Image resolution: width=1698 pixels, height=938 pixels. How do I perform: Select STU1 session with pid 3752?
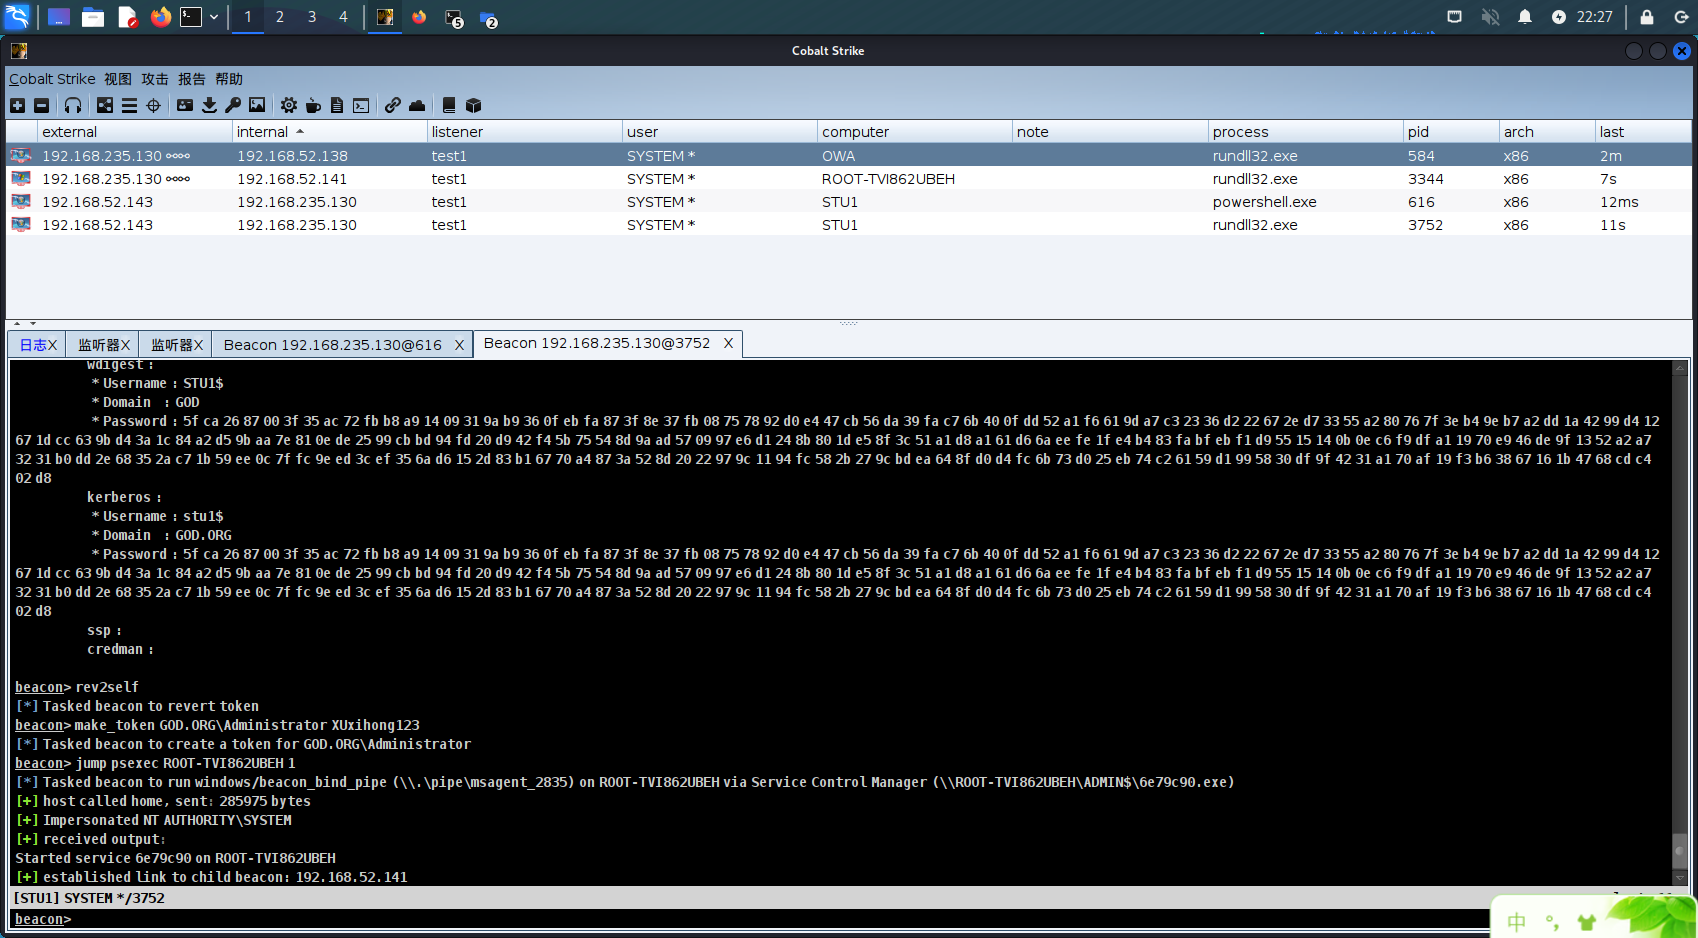[x=849, y=225]
